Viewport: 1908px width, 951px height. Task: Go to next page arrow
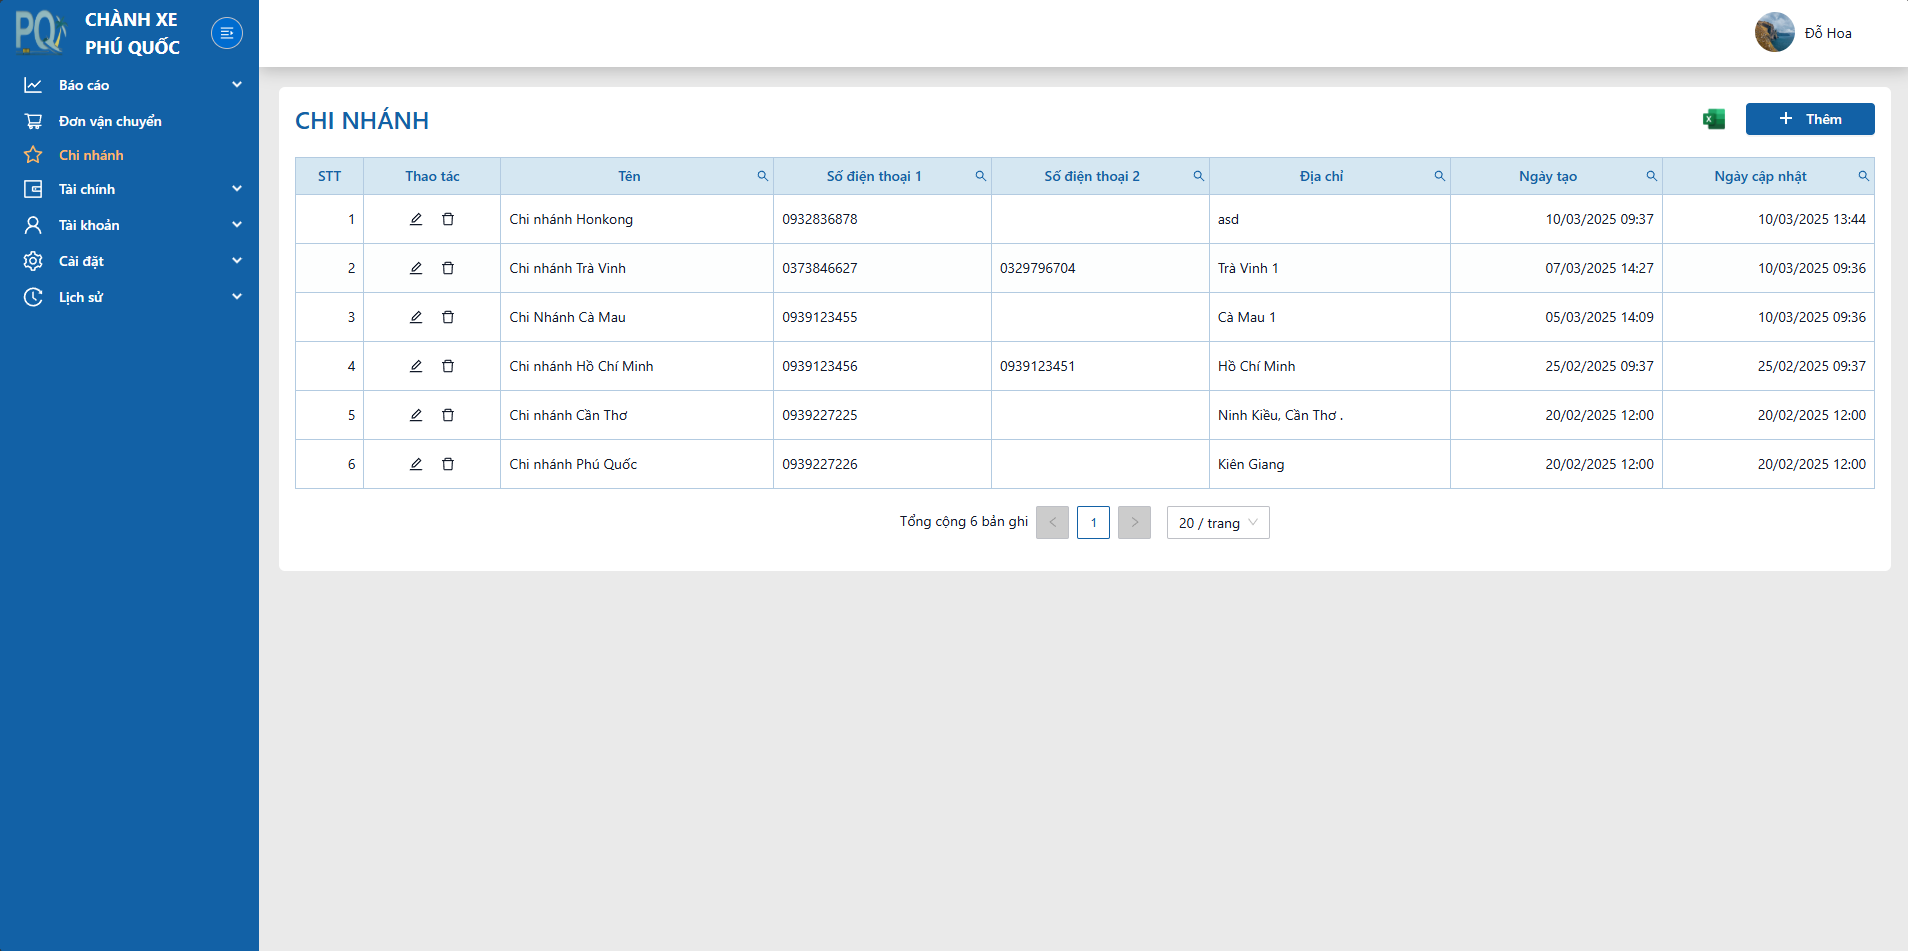click(x=1134, y=522)
